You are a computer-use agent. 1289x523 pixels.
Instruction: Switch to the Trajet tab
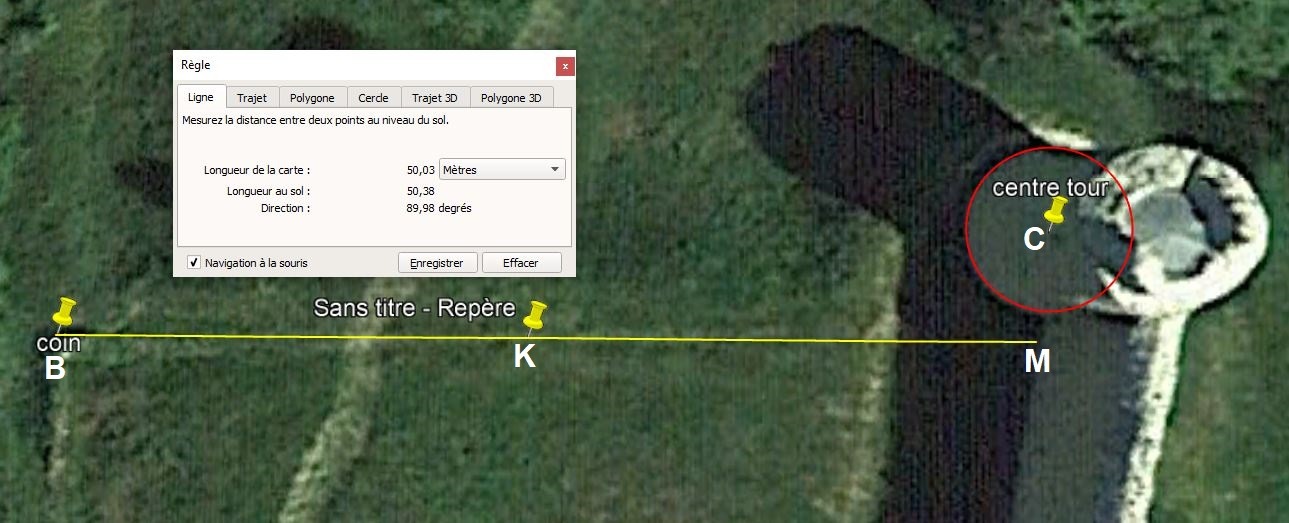click(252, 97)
